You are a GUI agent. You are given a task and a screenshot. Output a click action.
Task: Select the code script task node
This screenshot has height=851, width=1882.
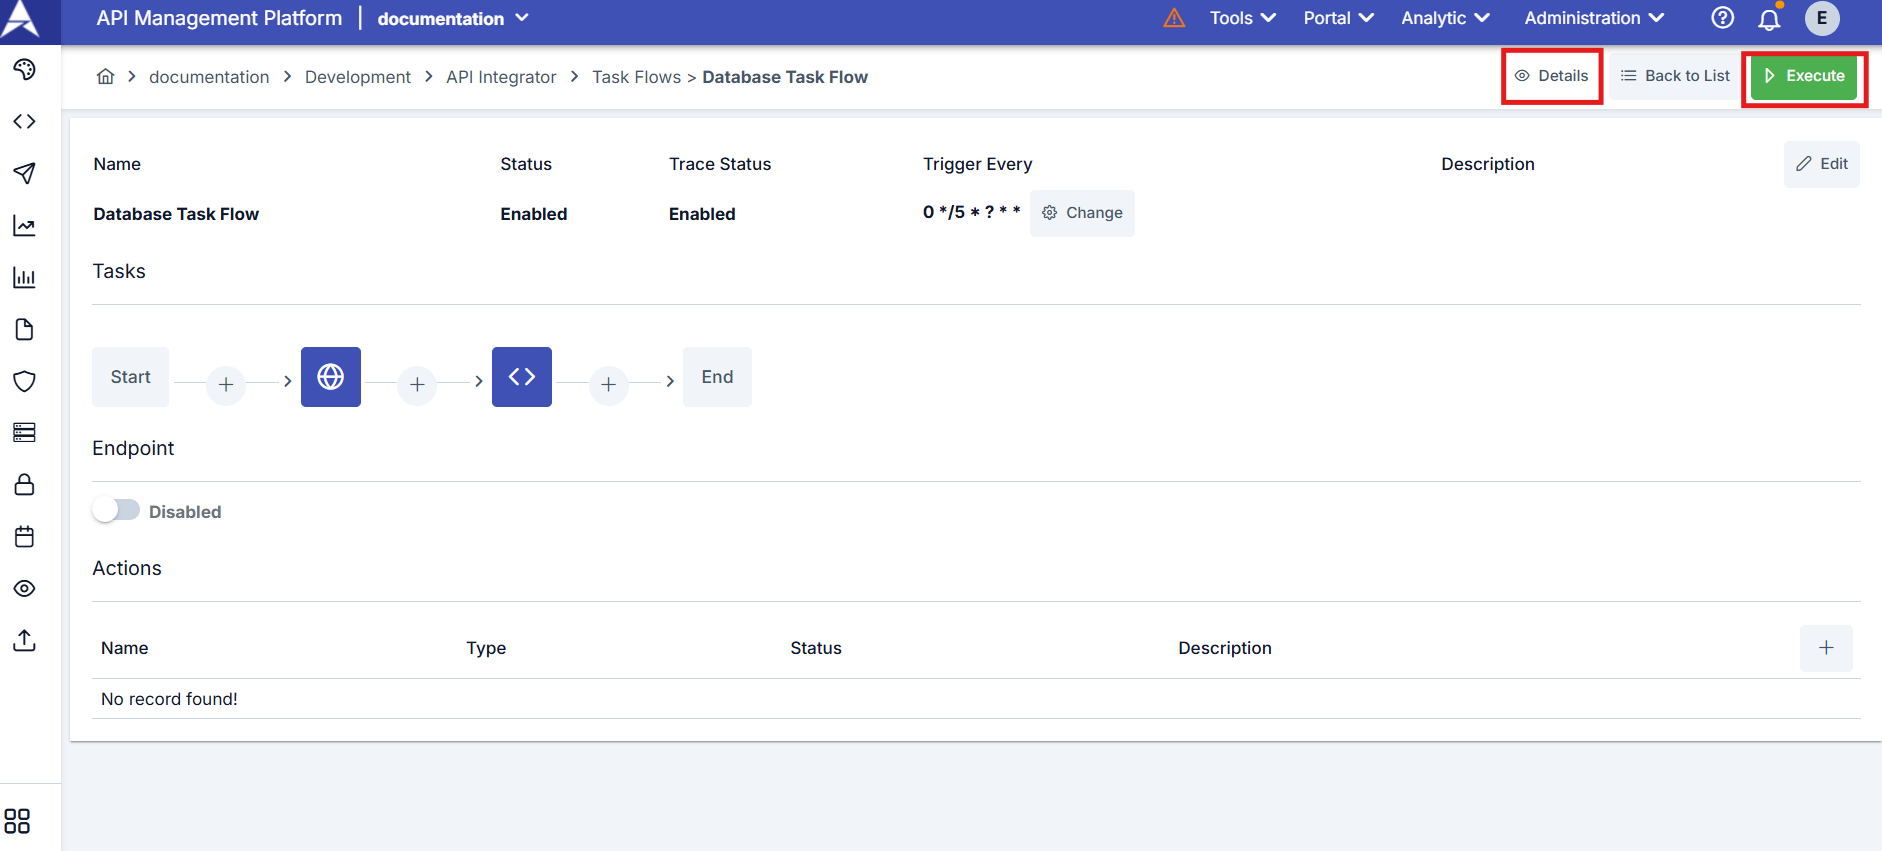522,377
